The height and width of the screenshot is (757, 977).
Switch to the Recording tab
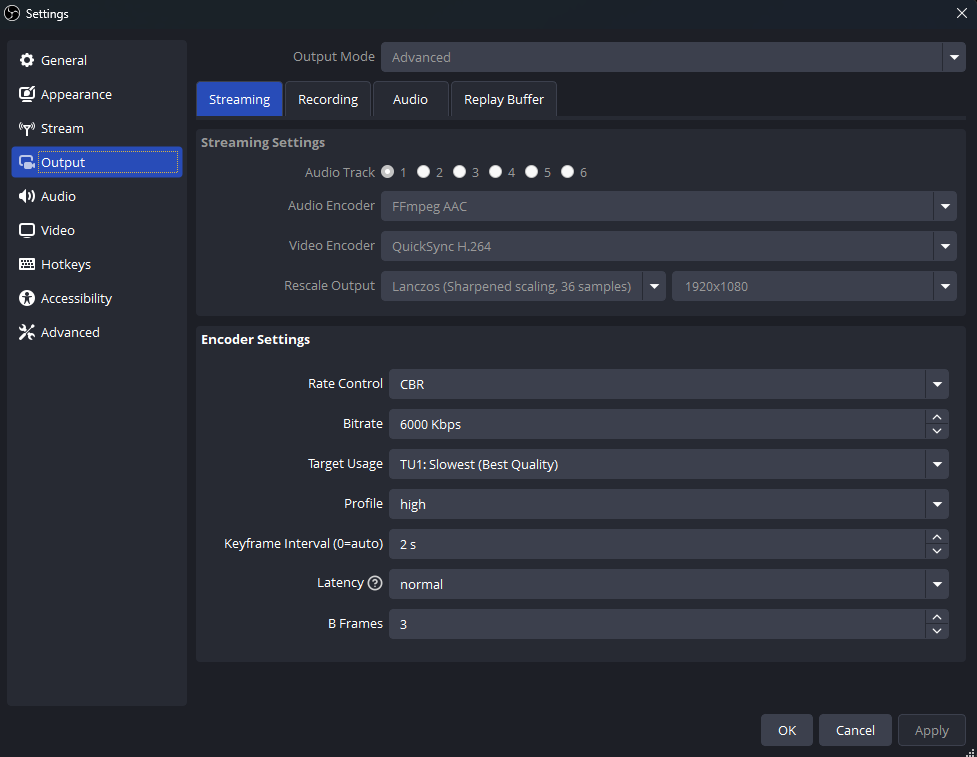(x=328, y=99)
